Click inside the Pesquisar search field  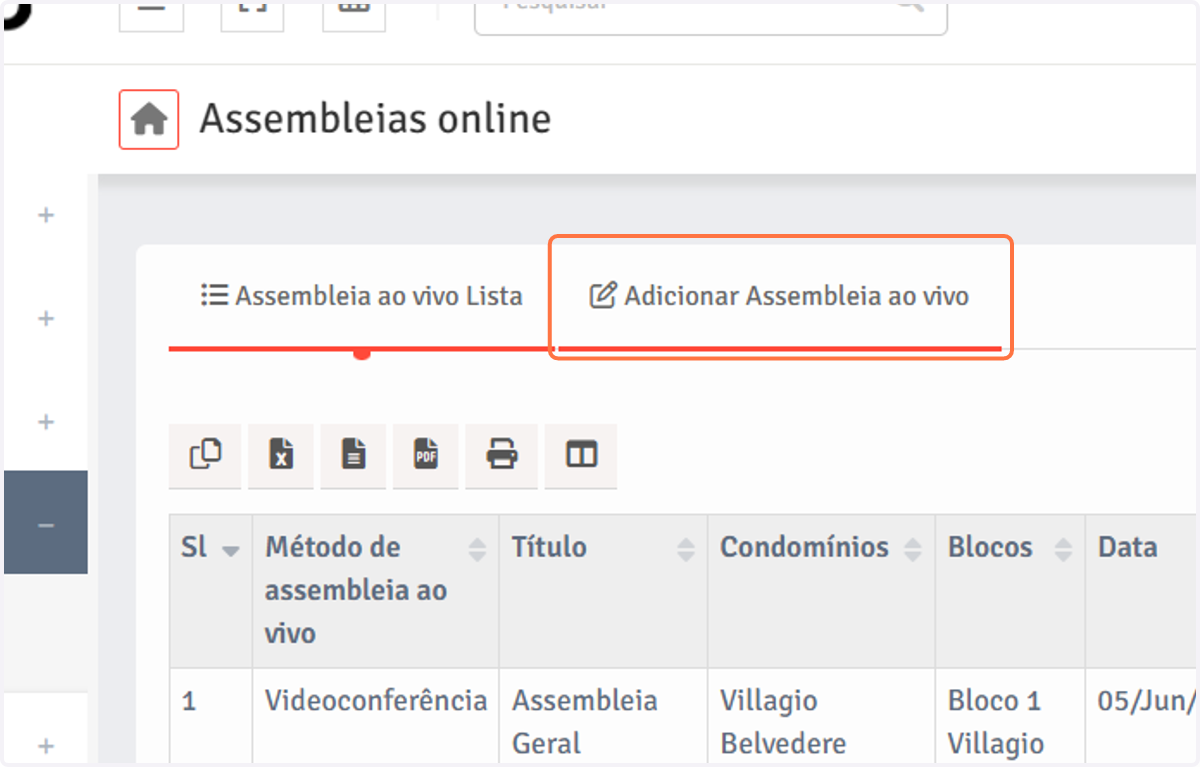tap(710, 17)
